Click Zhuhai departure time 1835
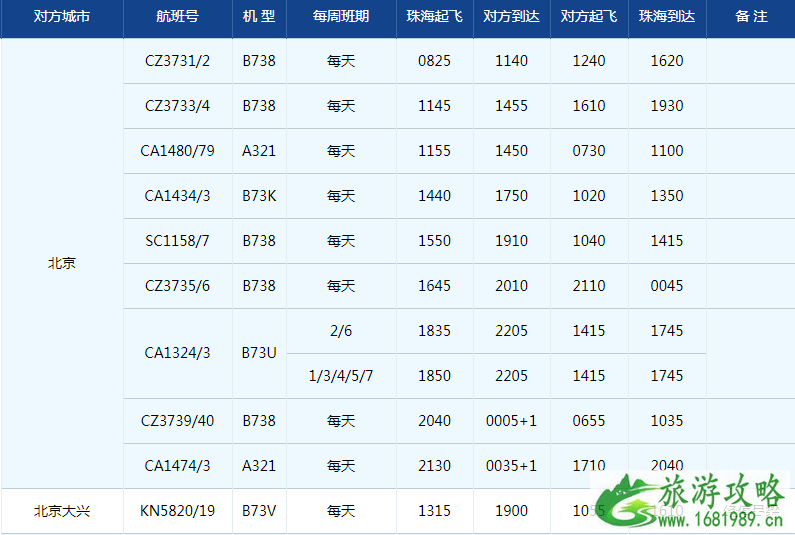The height and width of the screenshot is (535, 795). coord(435,331)
